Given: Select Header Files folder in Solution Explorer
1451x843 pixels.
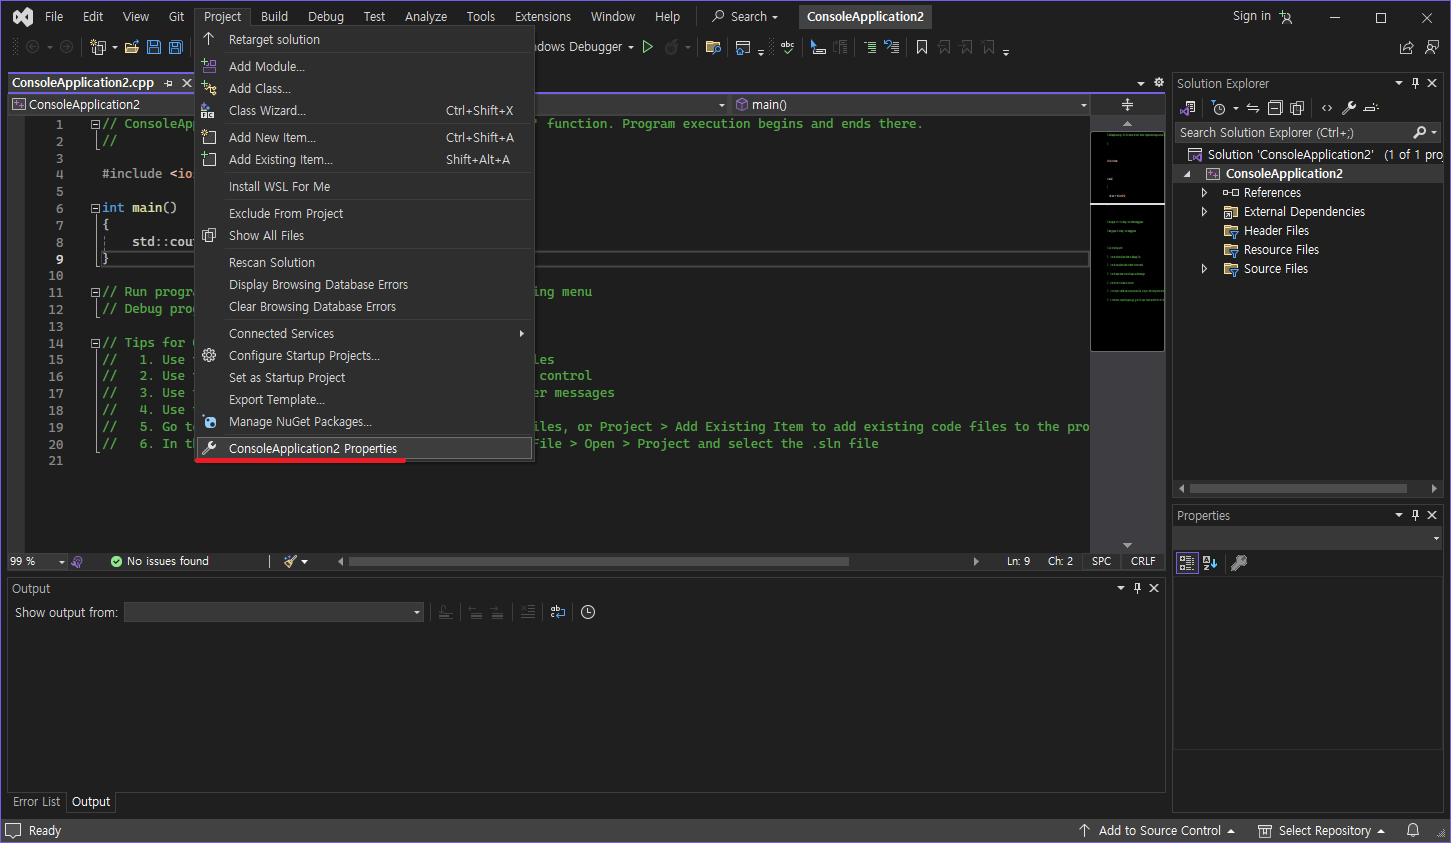Looking at the screenshot, I should [x=1276, y=231].
